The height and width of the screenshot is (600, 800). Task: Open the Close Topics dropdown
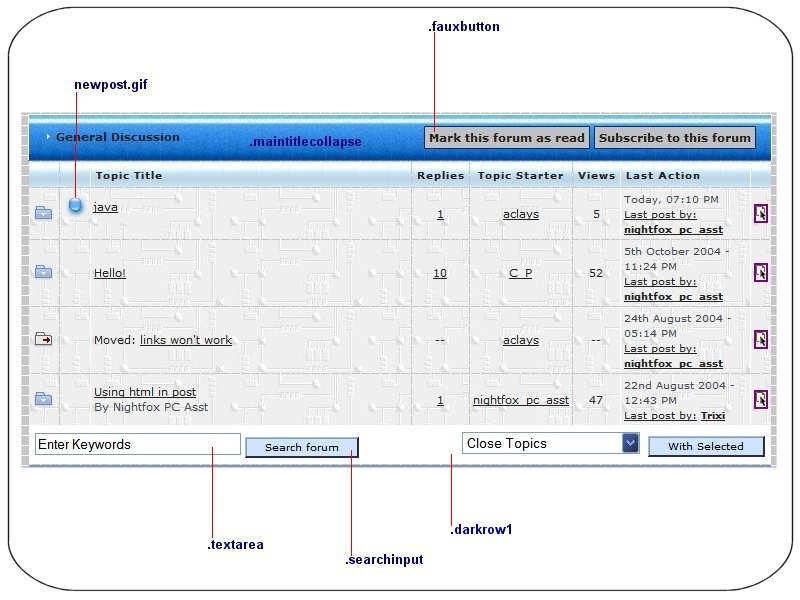pos(541,443)
